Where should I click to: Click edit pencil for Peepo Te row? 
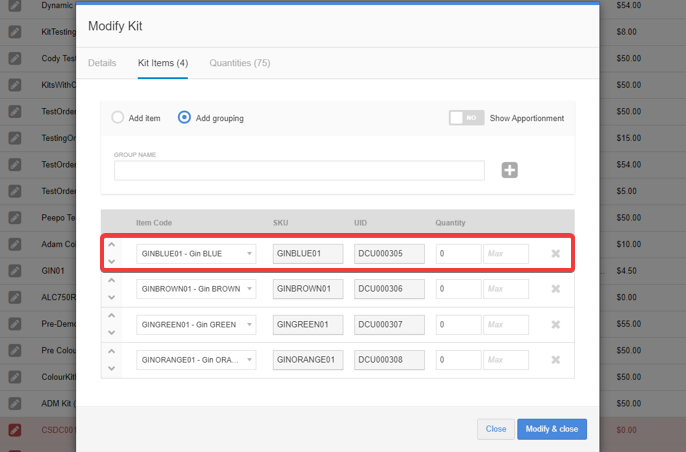[x=15, y=217]
